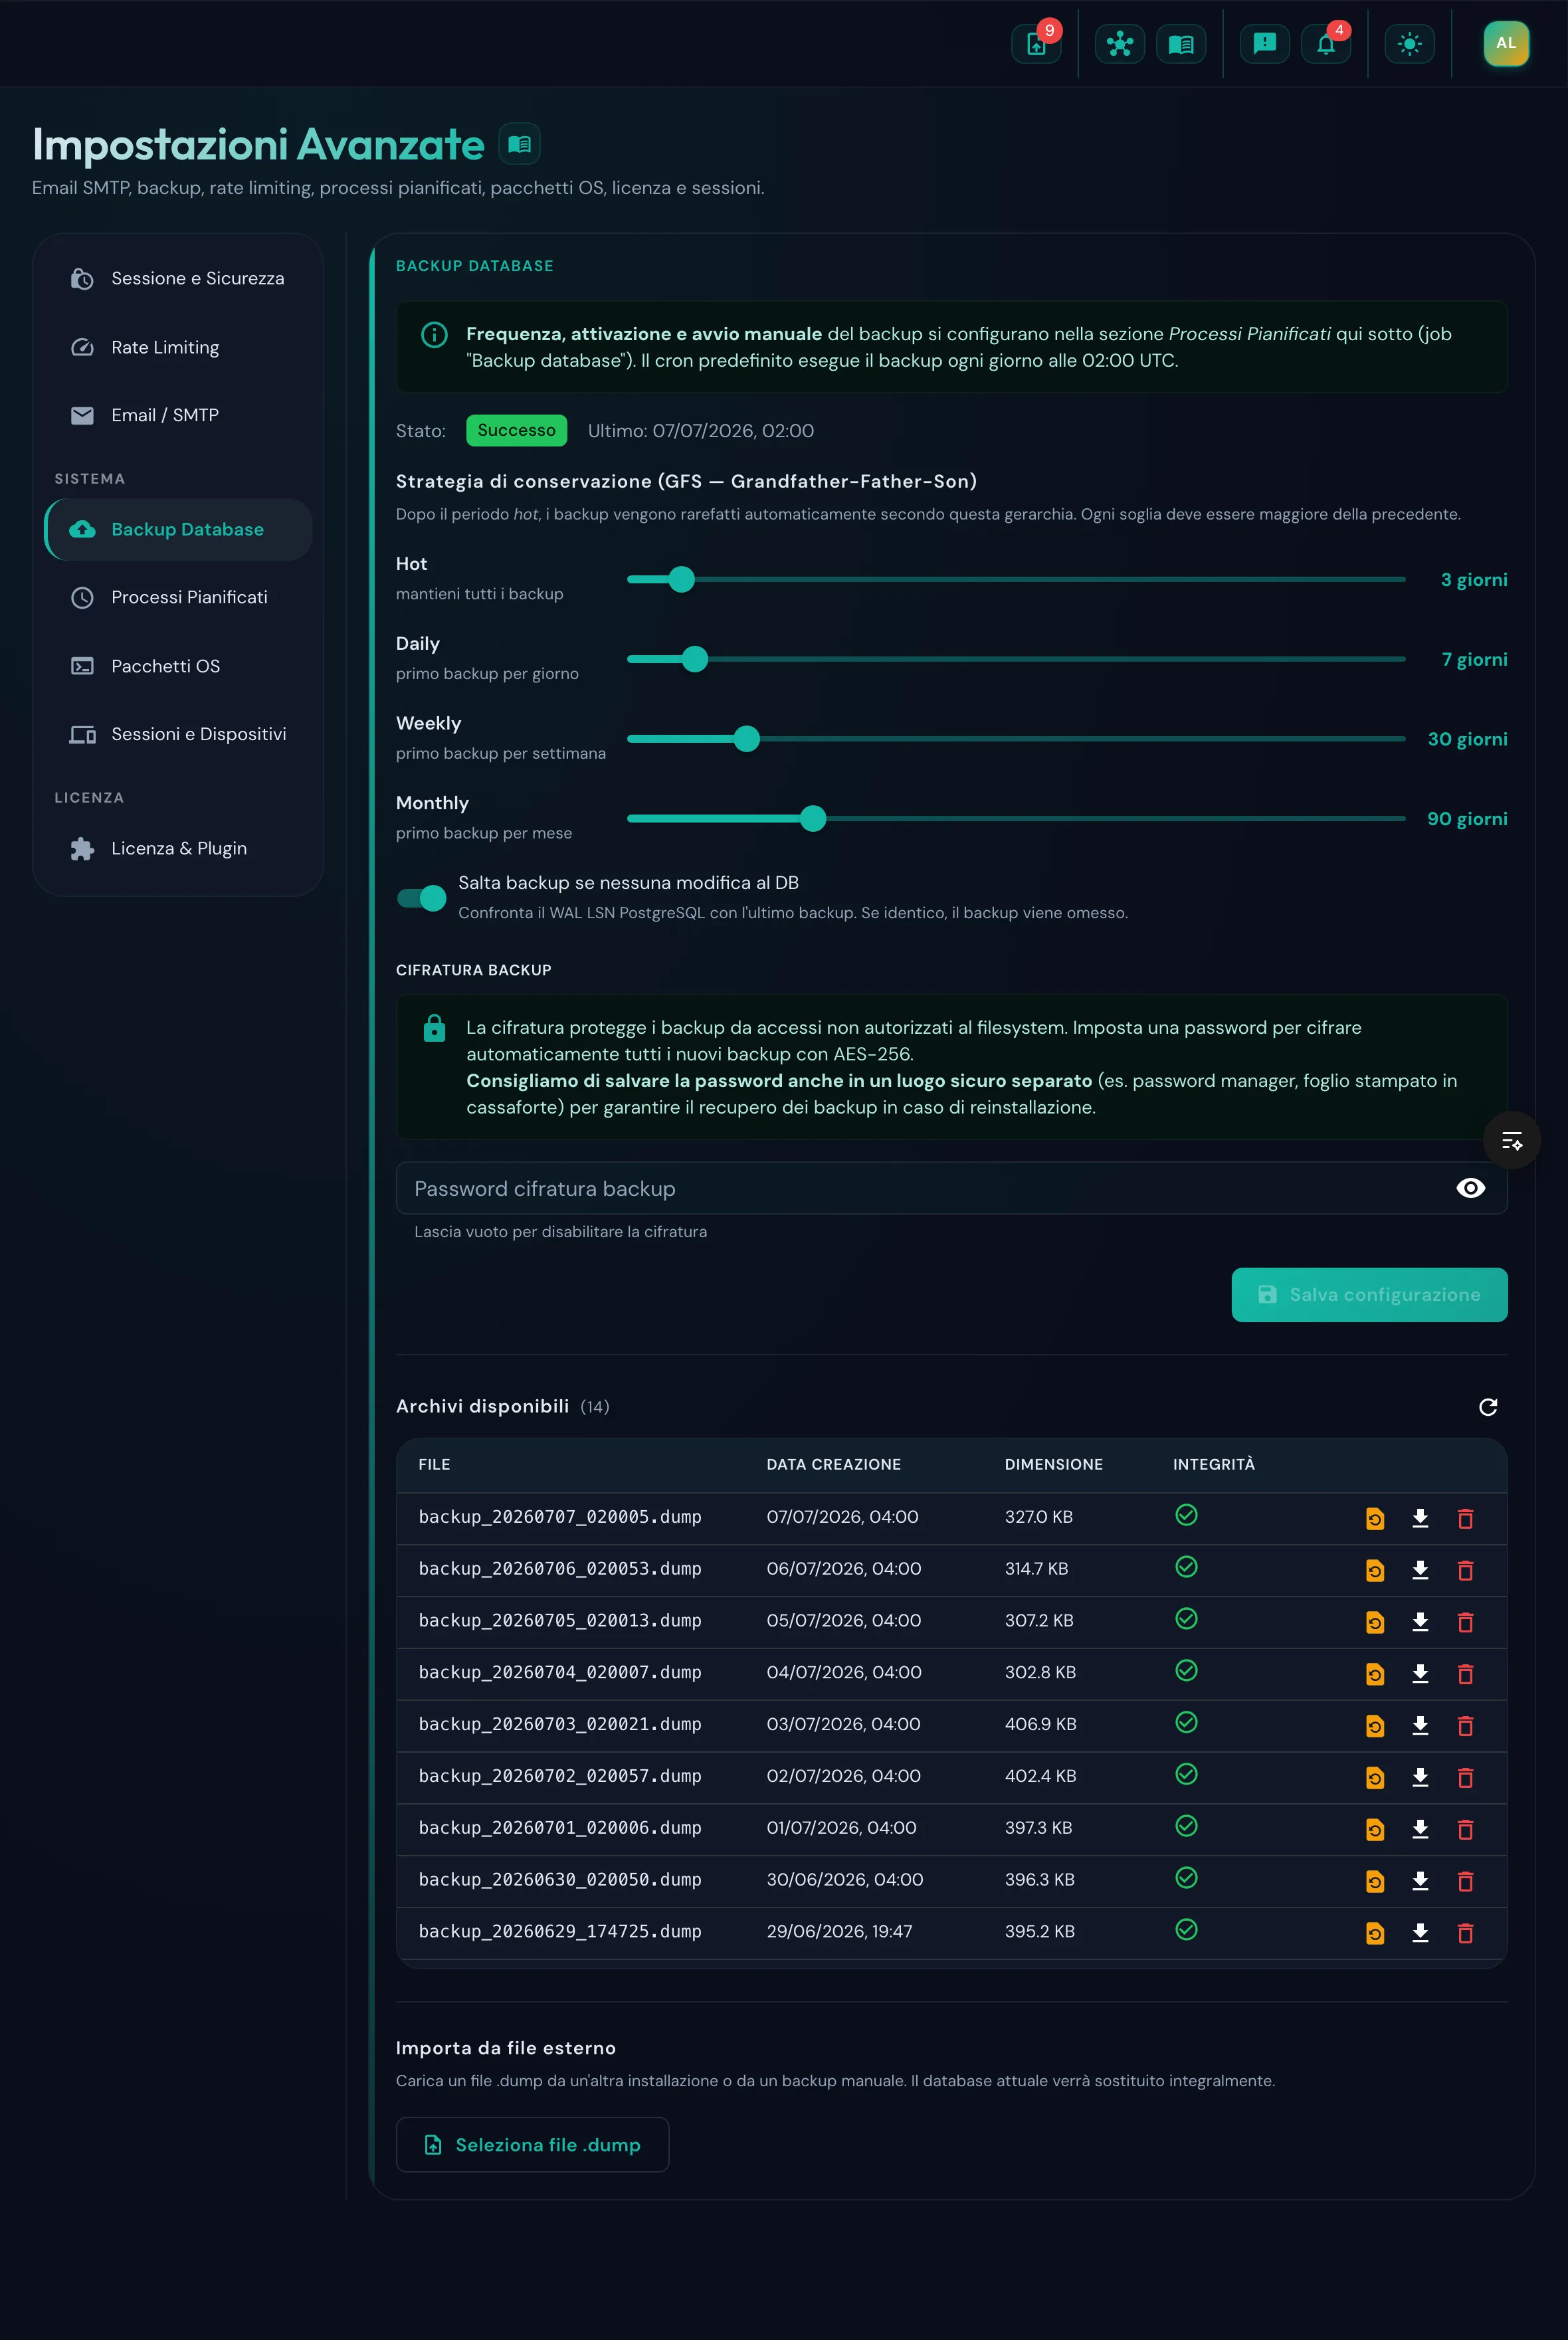Toggle Salta backup se nessuna modifica switch
Screen dimensions: 1568x2340
421,898
